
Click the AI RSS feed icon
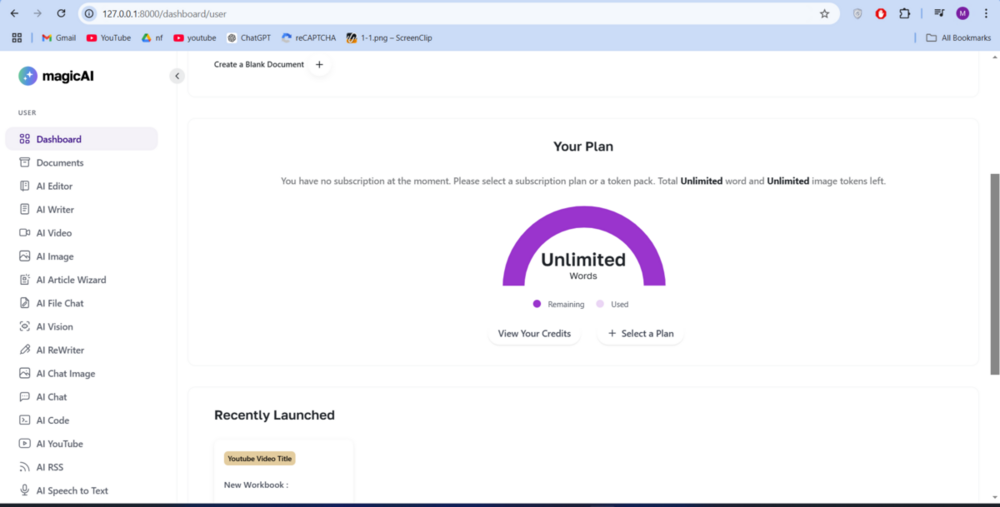pos(25,467)
